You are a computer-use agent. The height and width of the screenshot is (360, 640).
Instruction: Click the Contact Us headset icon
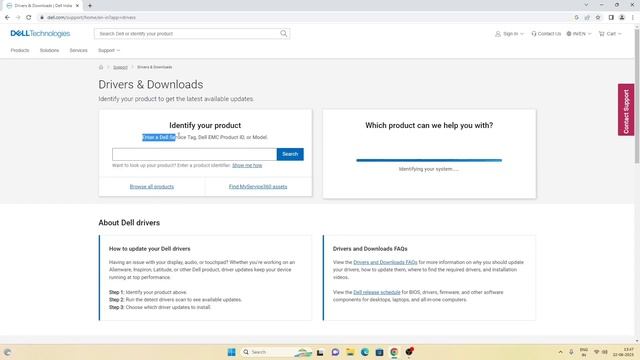coord(533,34)
